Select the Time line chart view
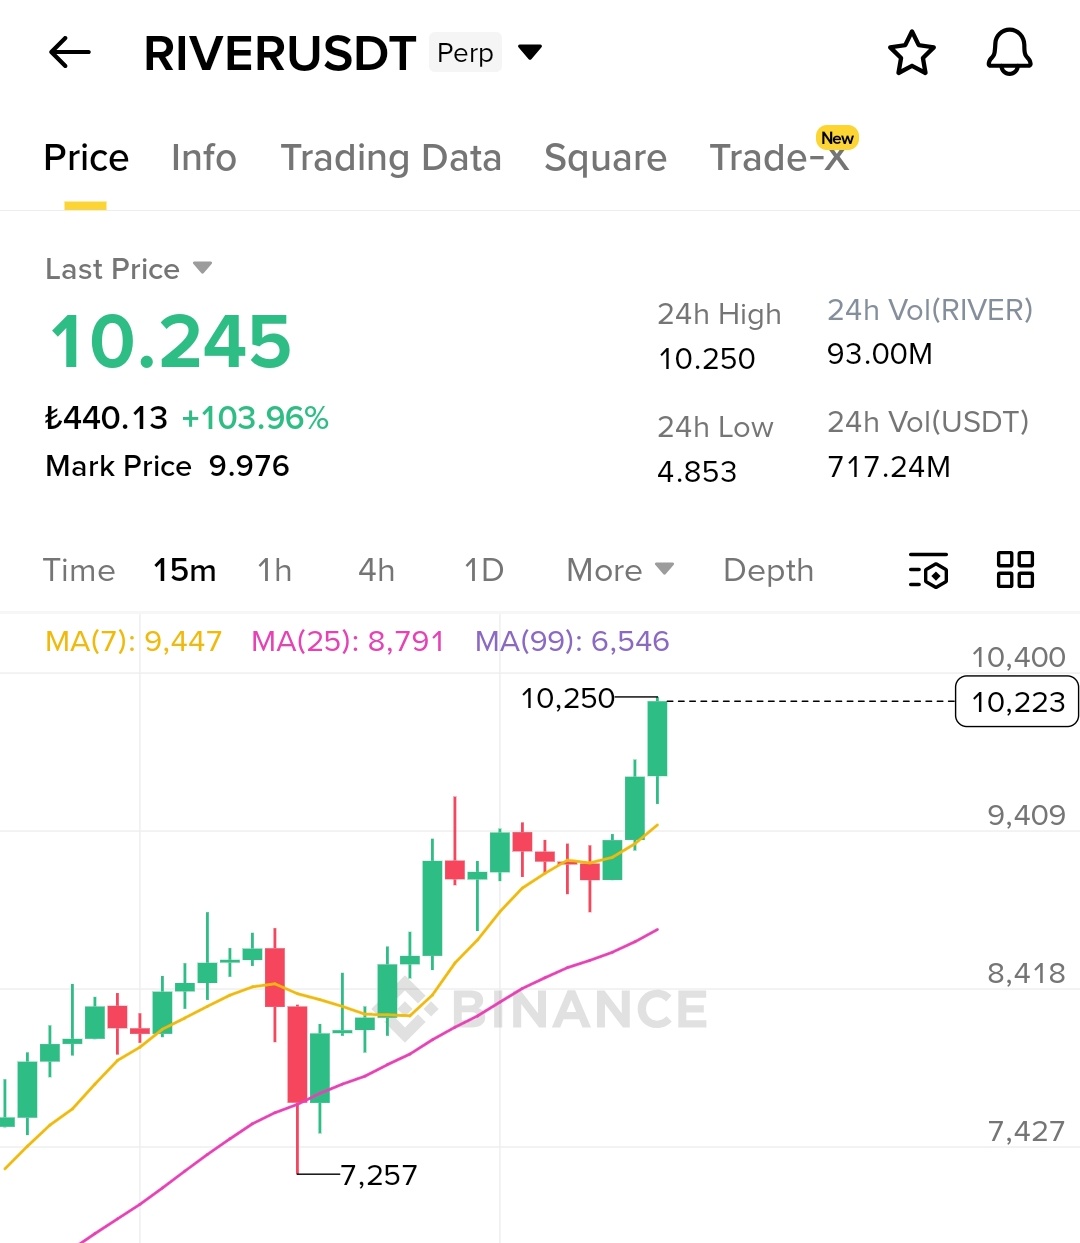Image resolution: width=1080 pixels, height=1243 pixels. (79, 570)
